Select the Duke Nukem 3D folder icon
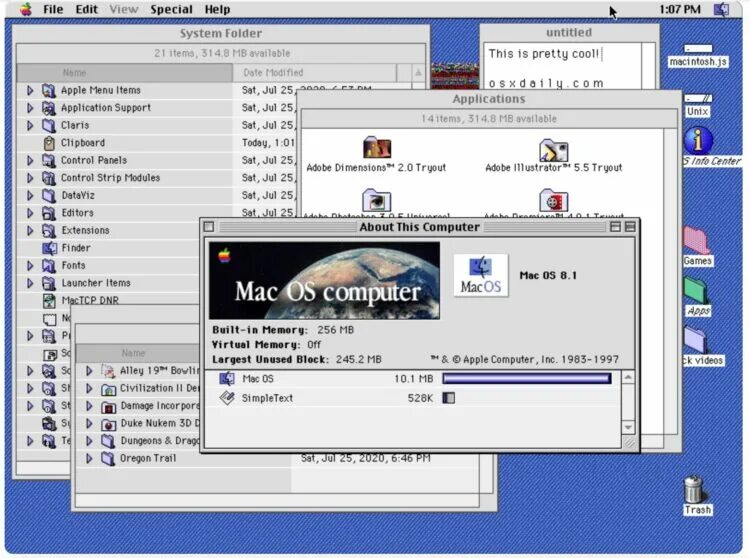 click(108, 424)
